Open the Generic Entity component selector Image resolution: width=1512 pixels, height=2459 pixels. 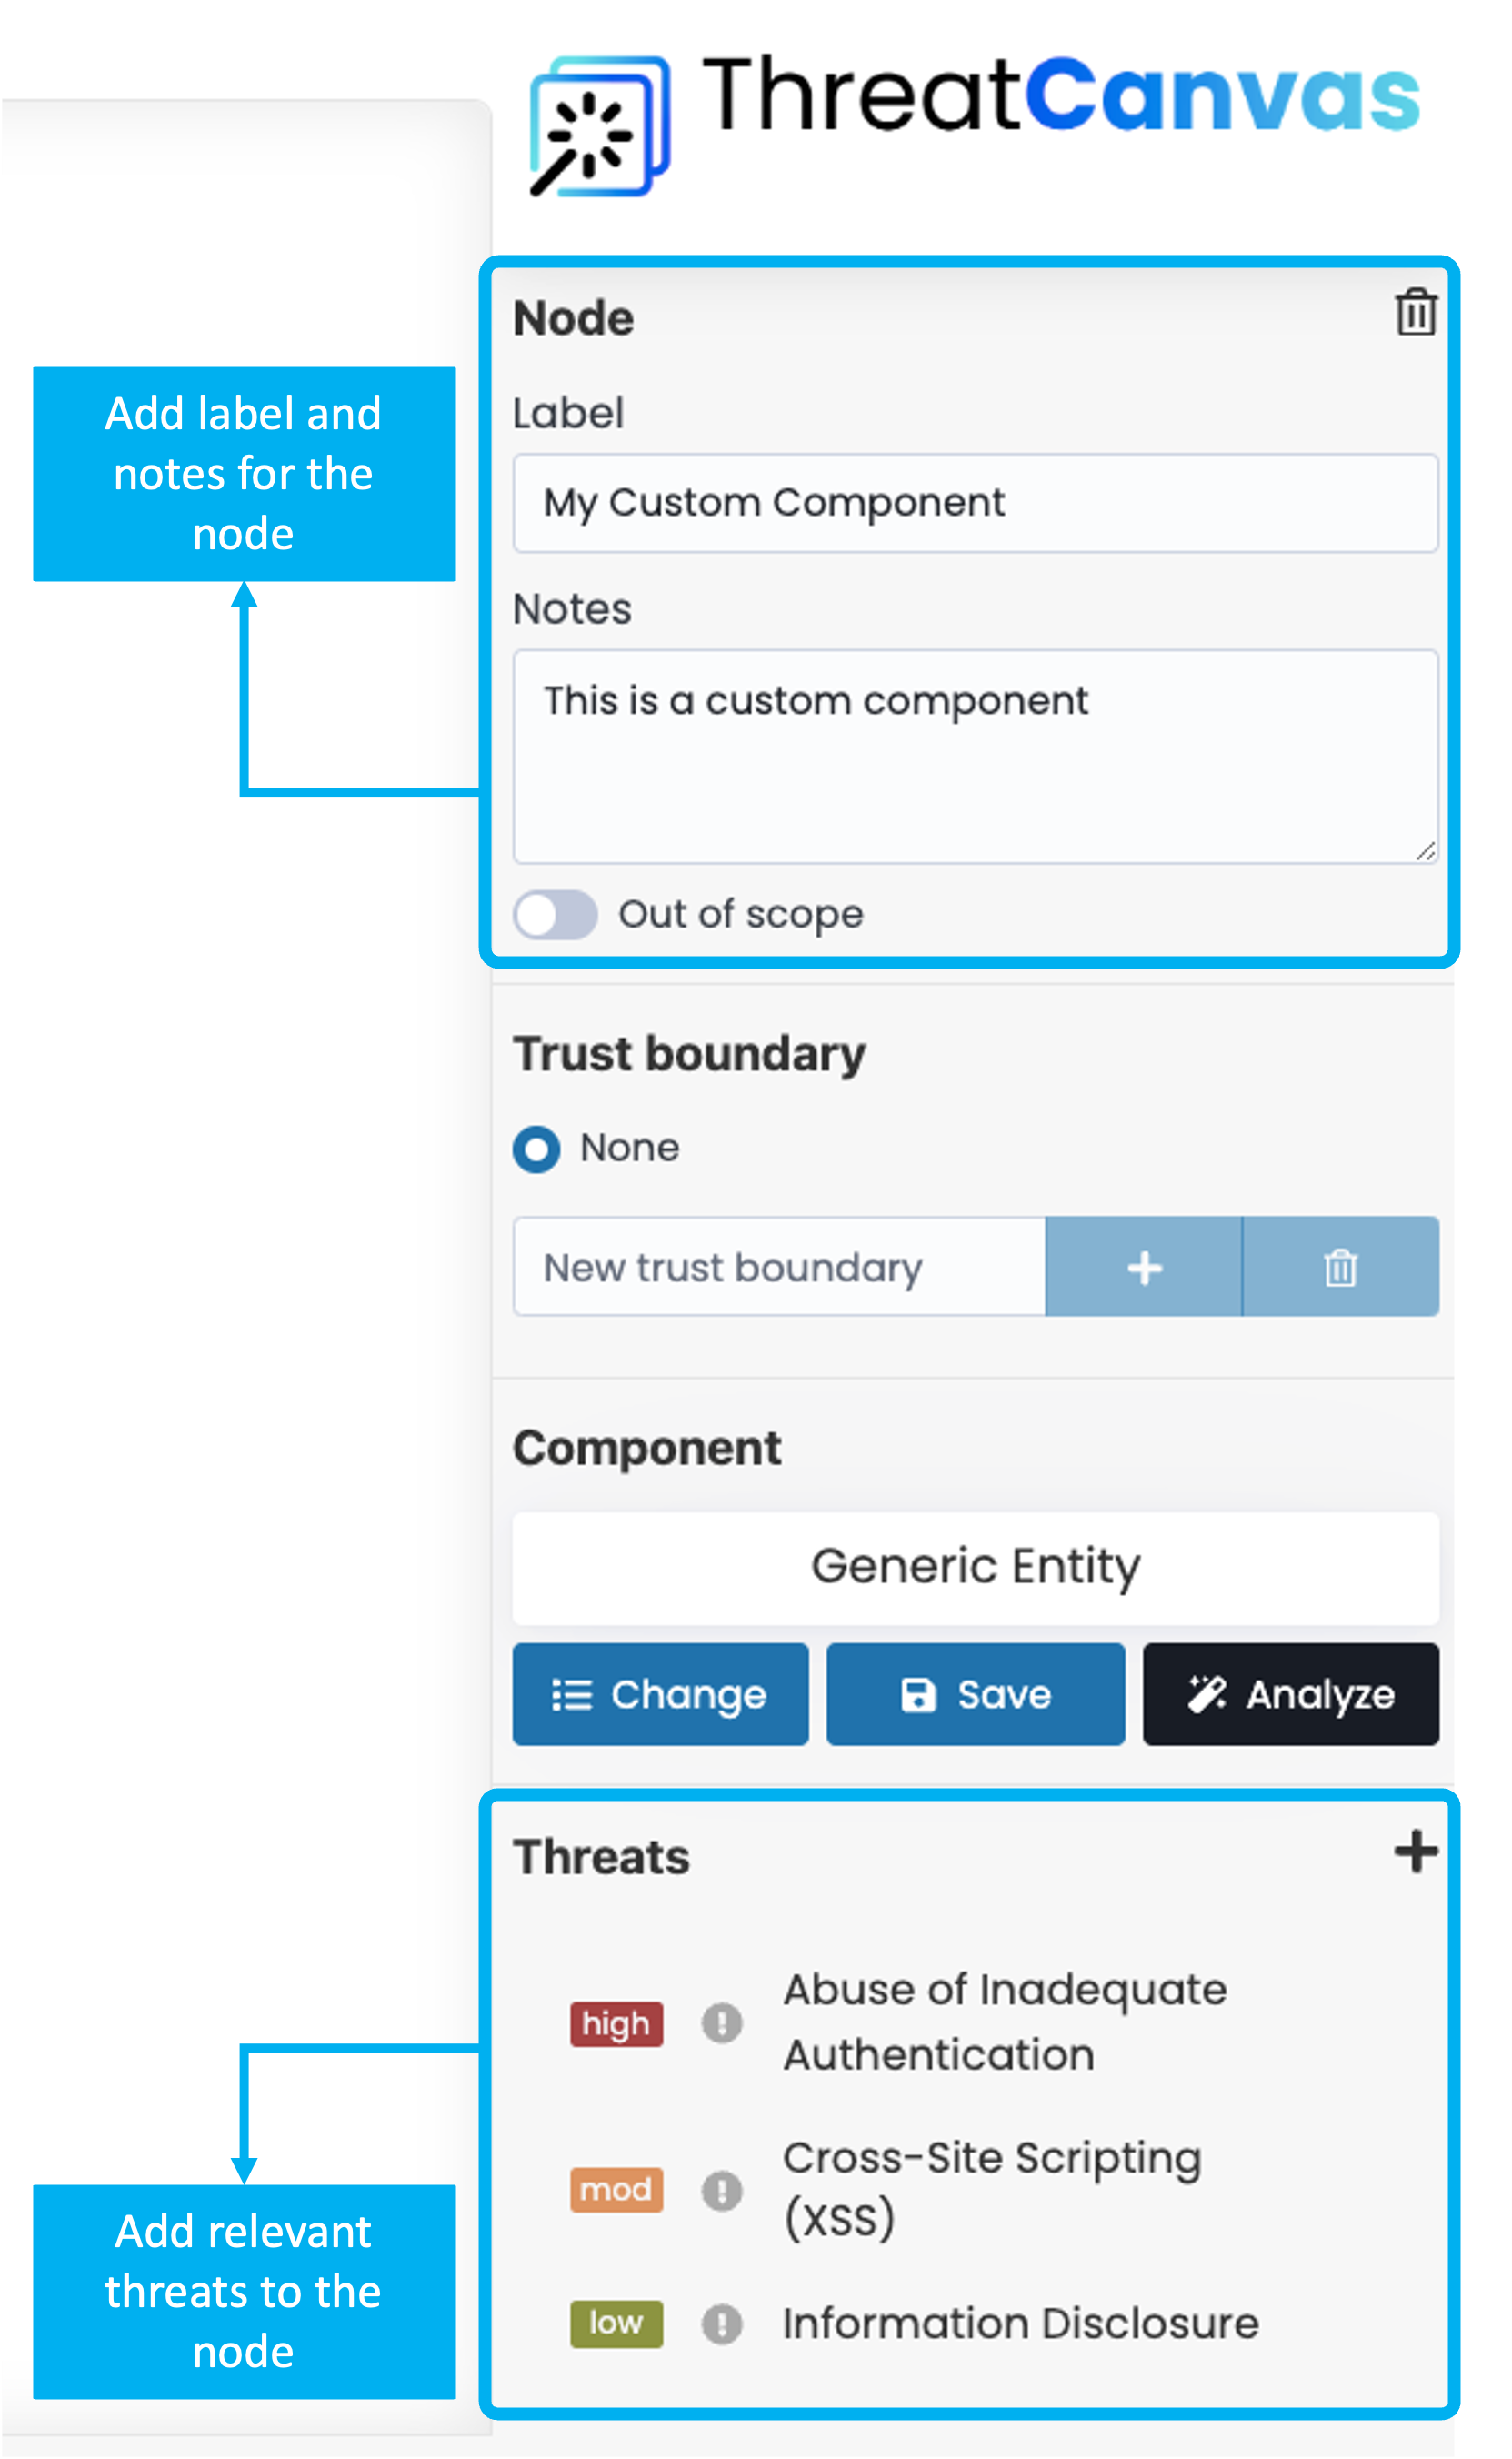(x=975, y=1567)
